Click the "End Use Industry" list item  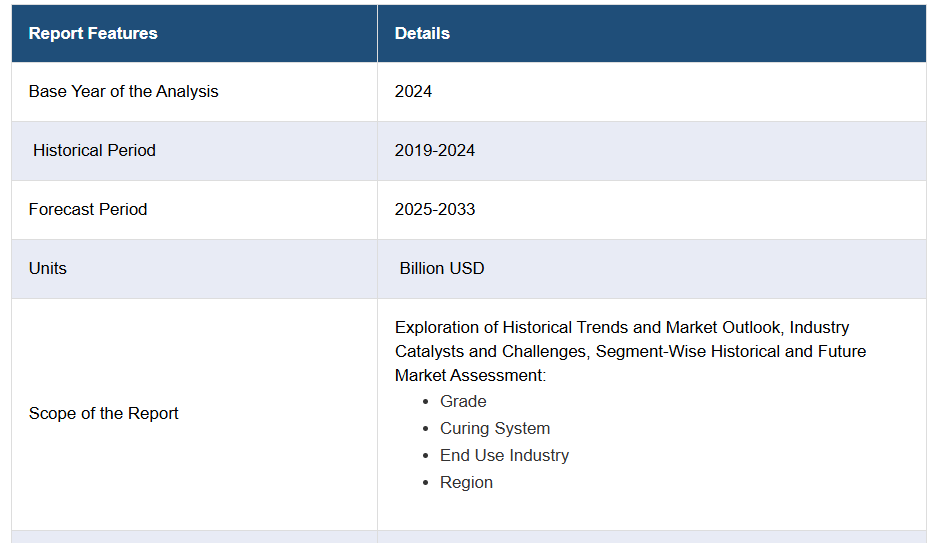504,455
